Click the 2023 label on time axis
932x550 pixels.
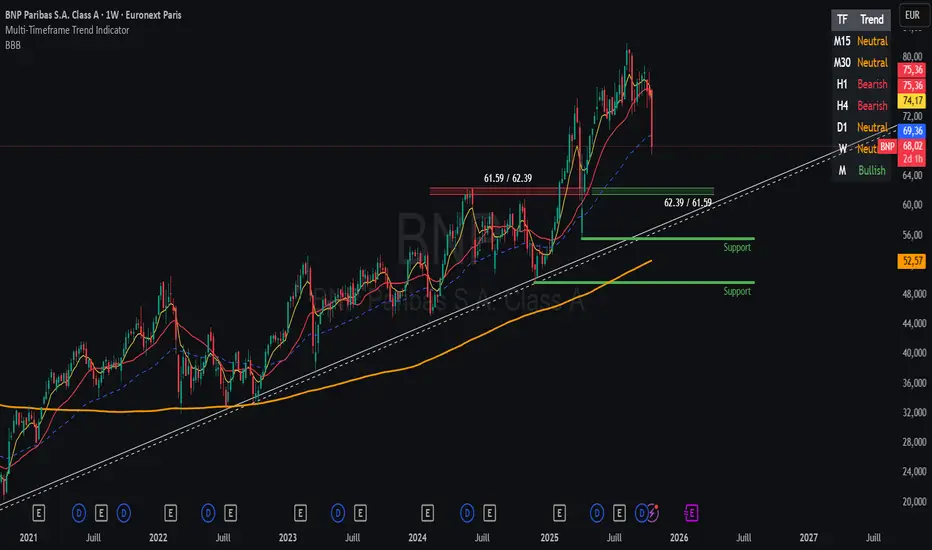288,538
